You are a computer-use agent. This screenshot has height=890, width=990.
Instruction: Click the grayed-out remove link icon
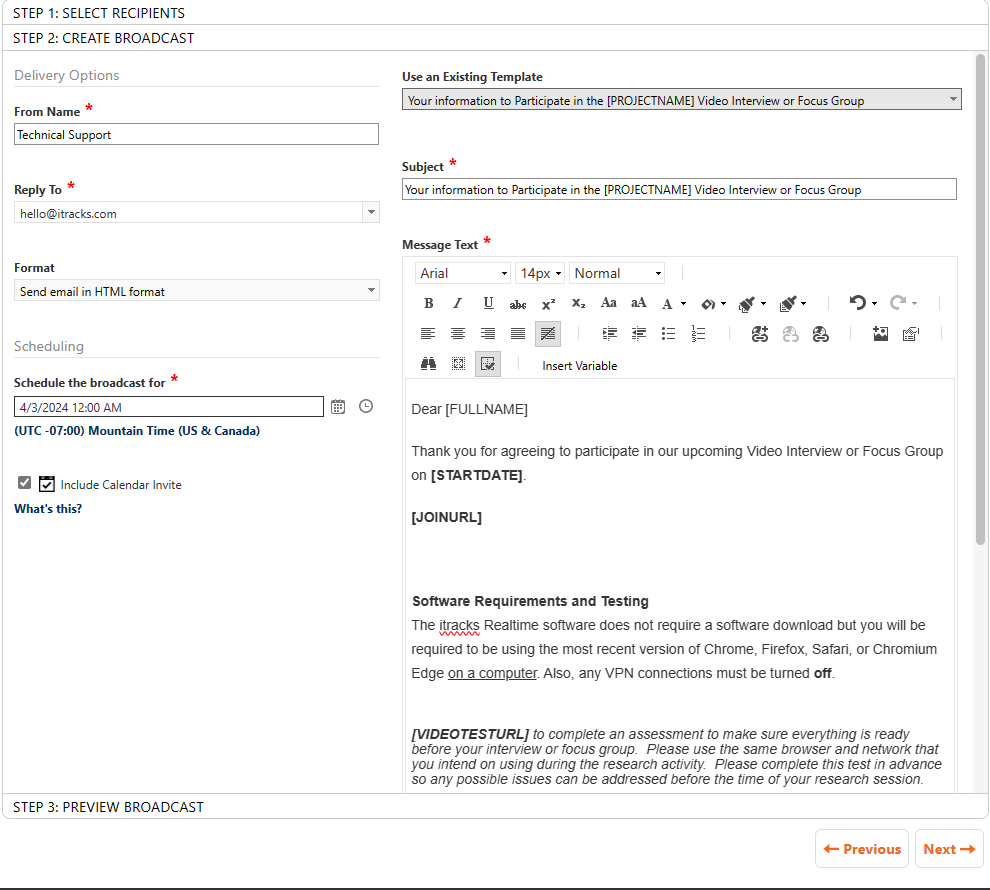click(x=790, y=334)
